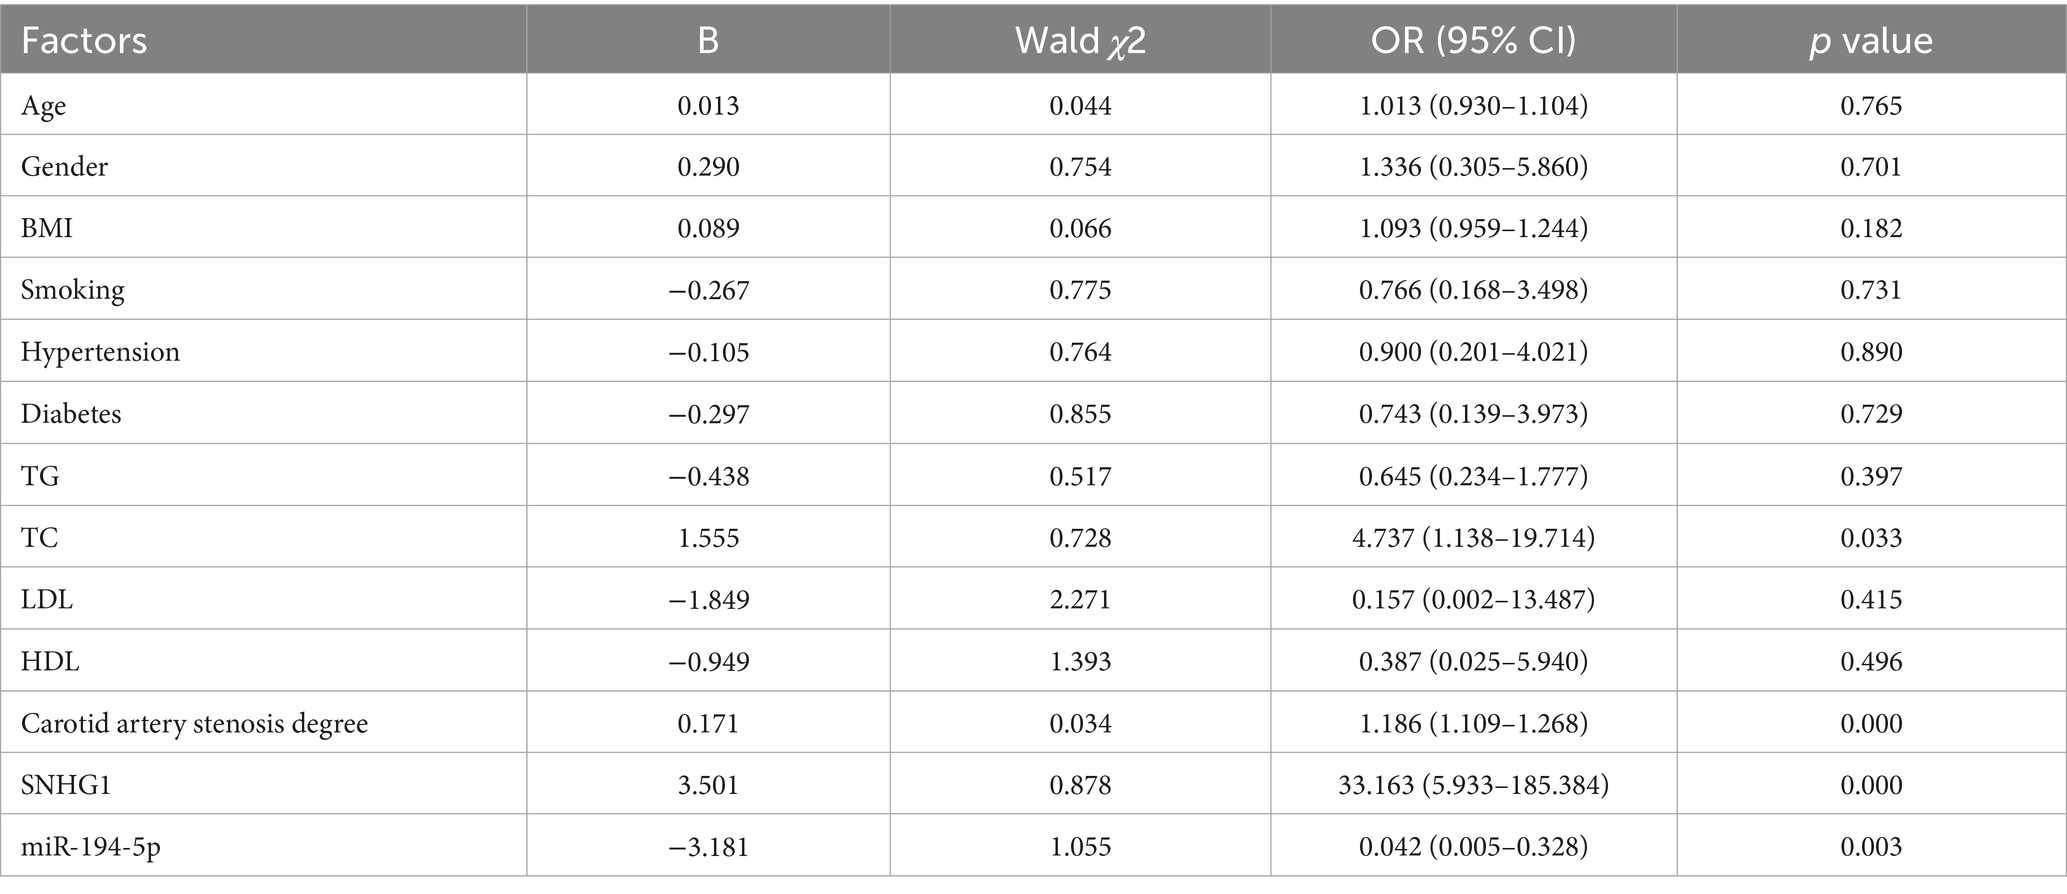2067x894 pixels.
Task: Select the Hypertension factor cell
Action: coord(100,353)
